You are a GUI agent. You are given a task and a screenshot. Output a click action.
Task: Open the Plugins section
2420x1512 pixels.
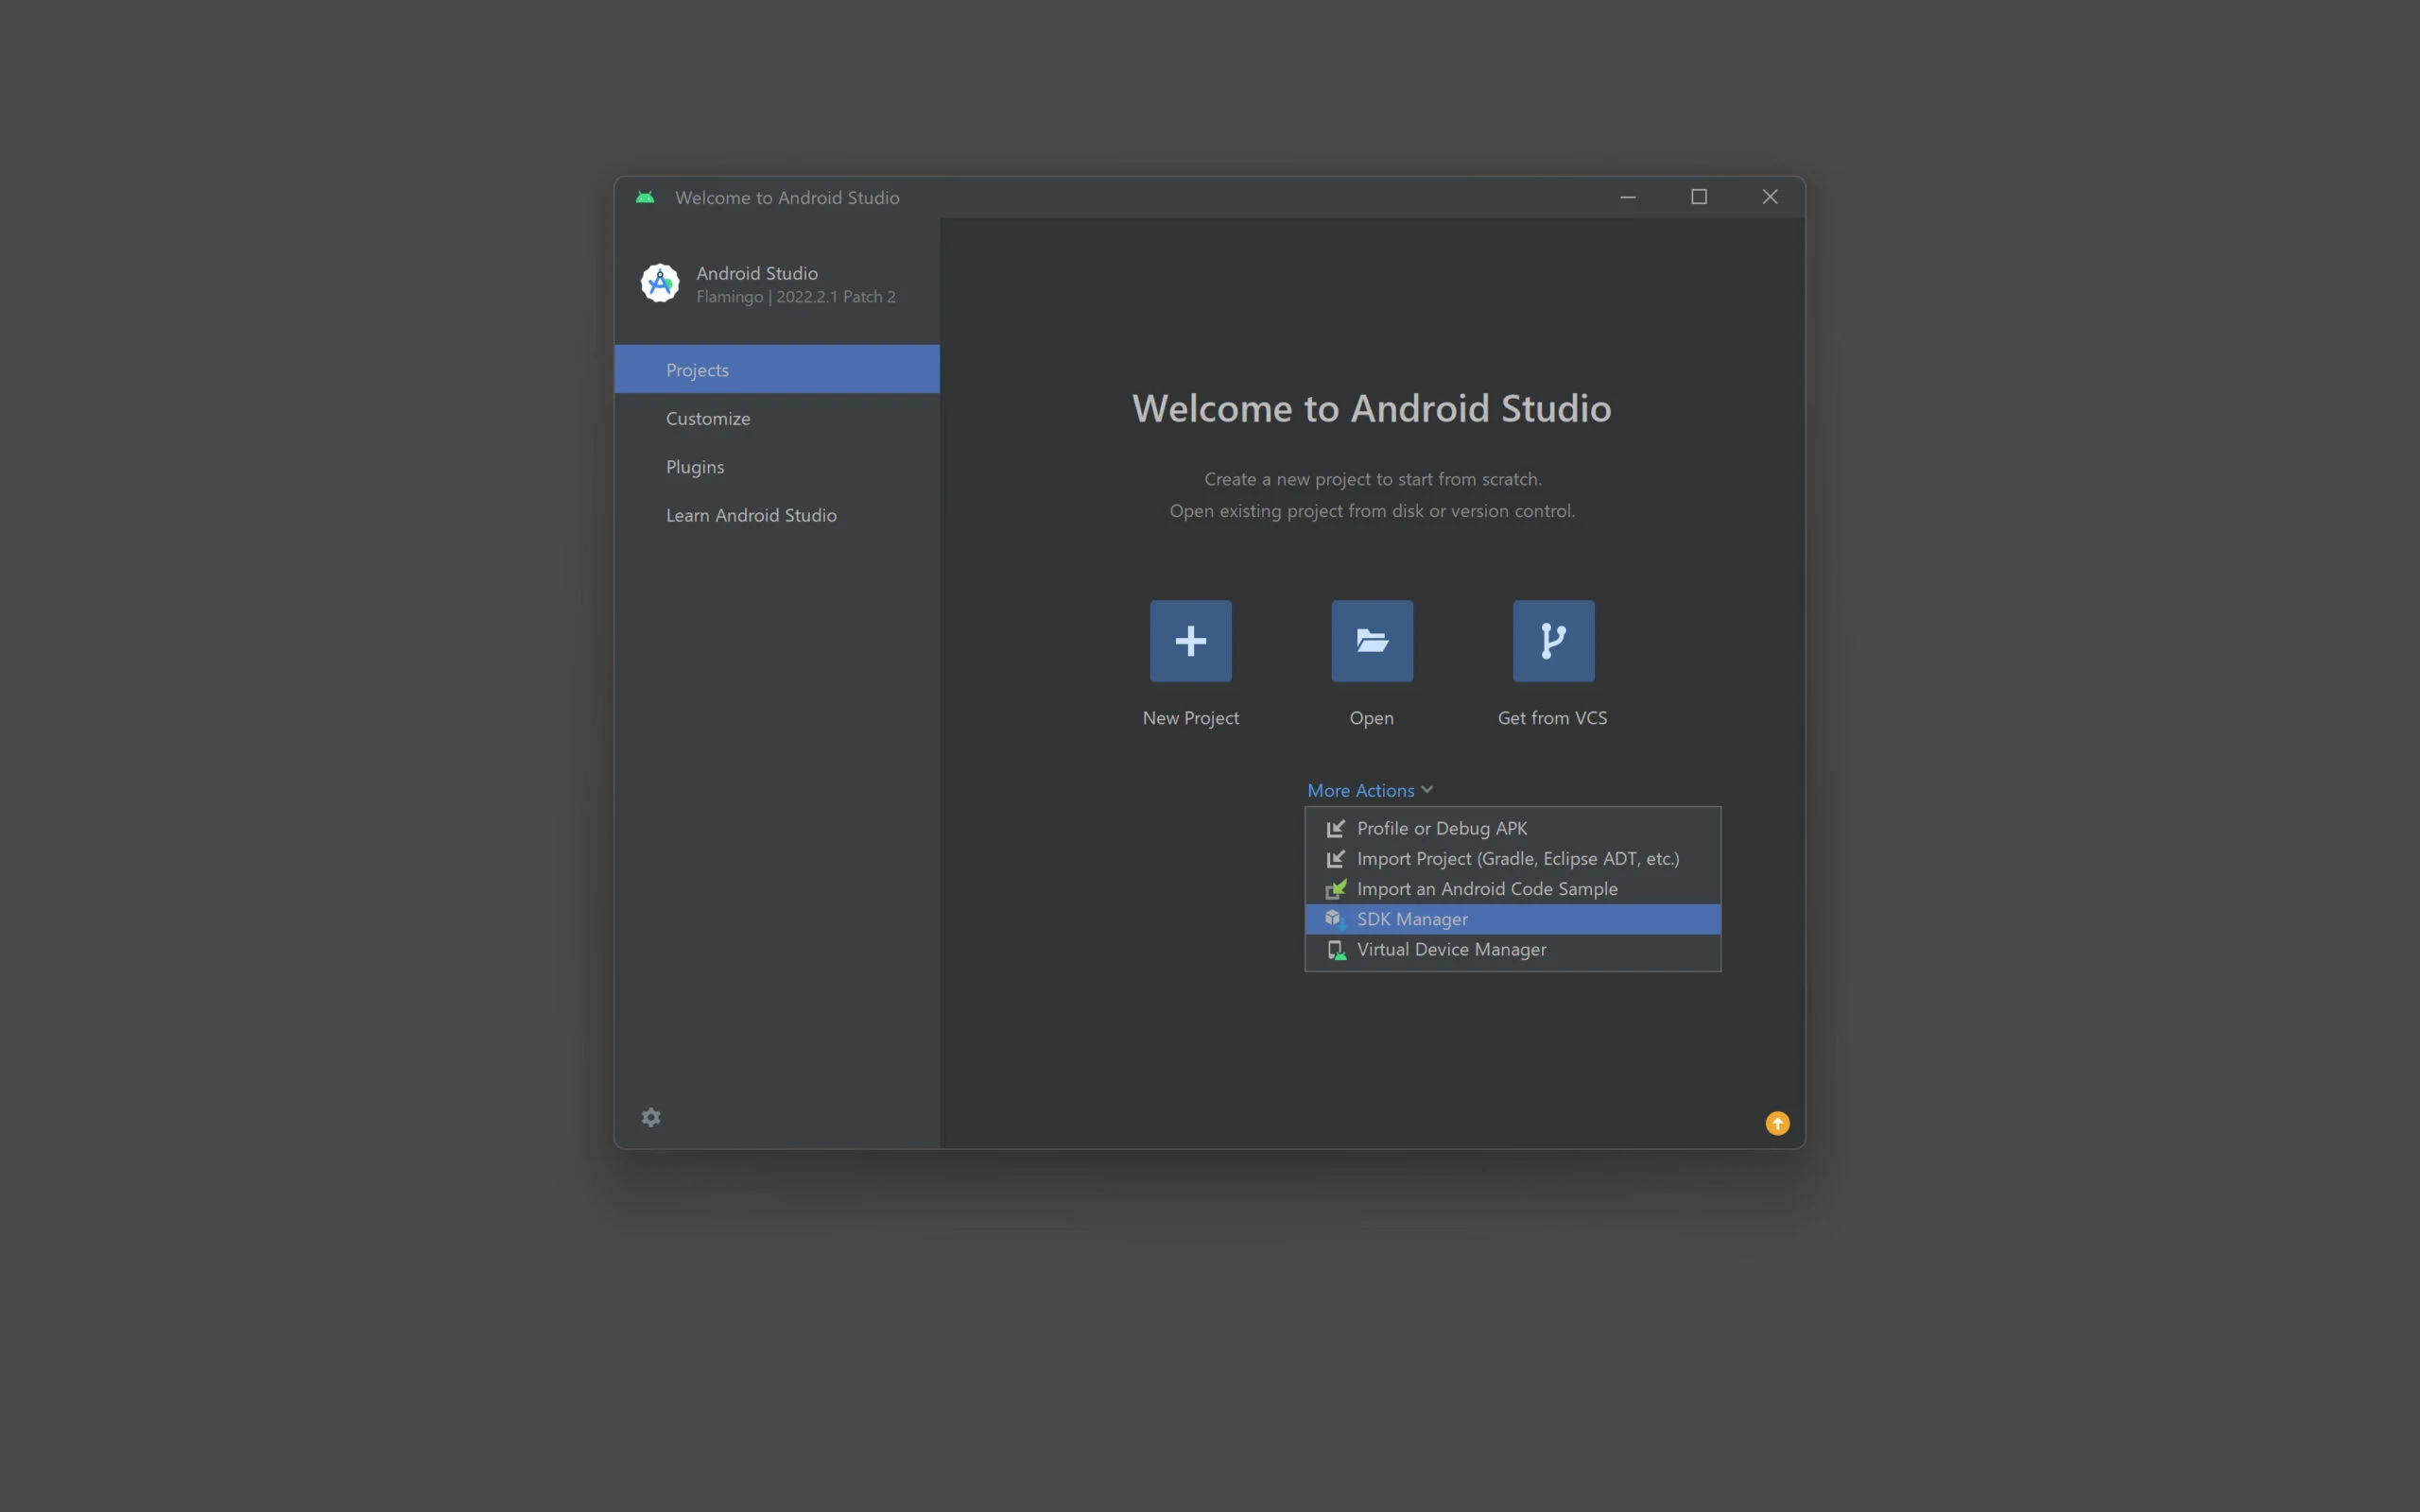click(x=695, y=467)
